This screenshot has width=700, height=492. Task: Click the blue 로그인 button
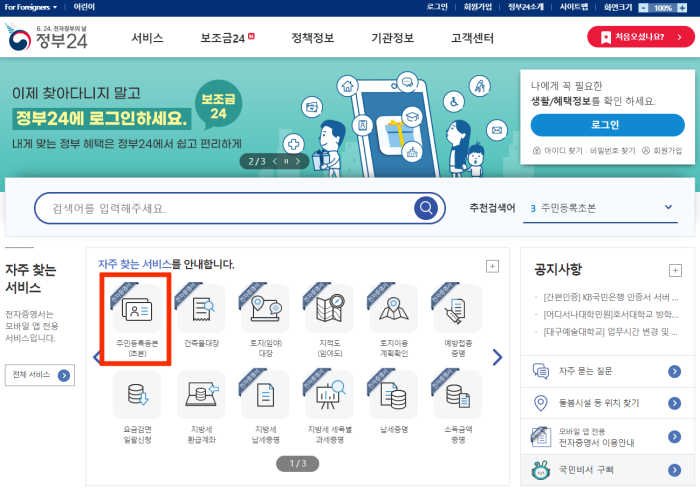607,125
